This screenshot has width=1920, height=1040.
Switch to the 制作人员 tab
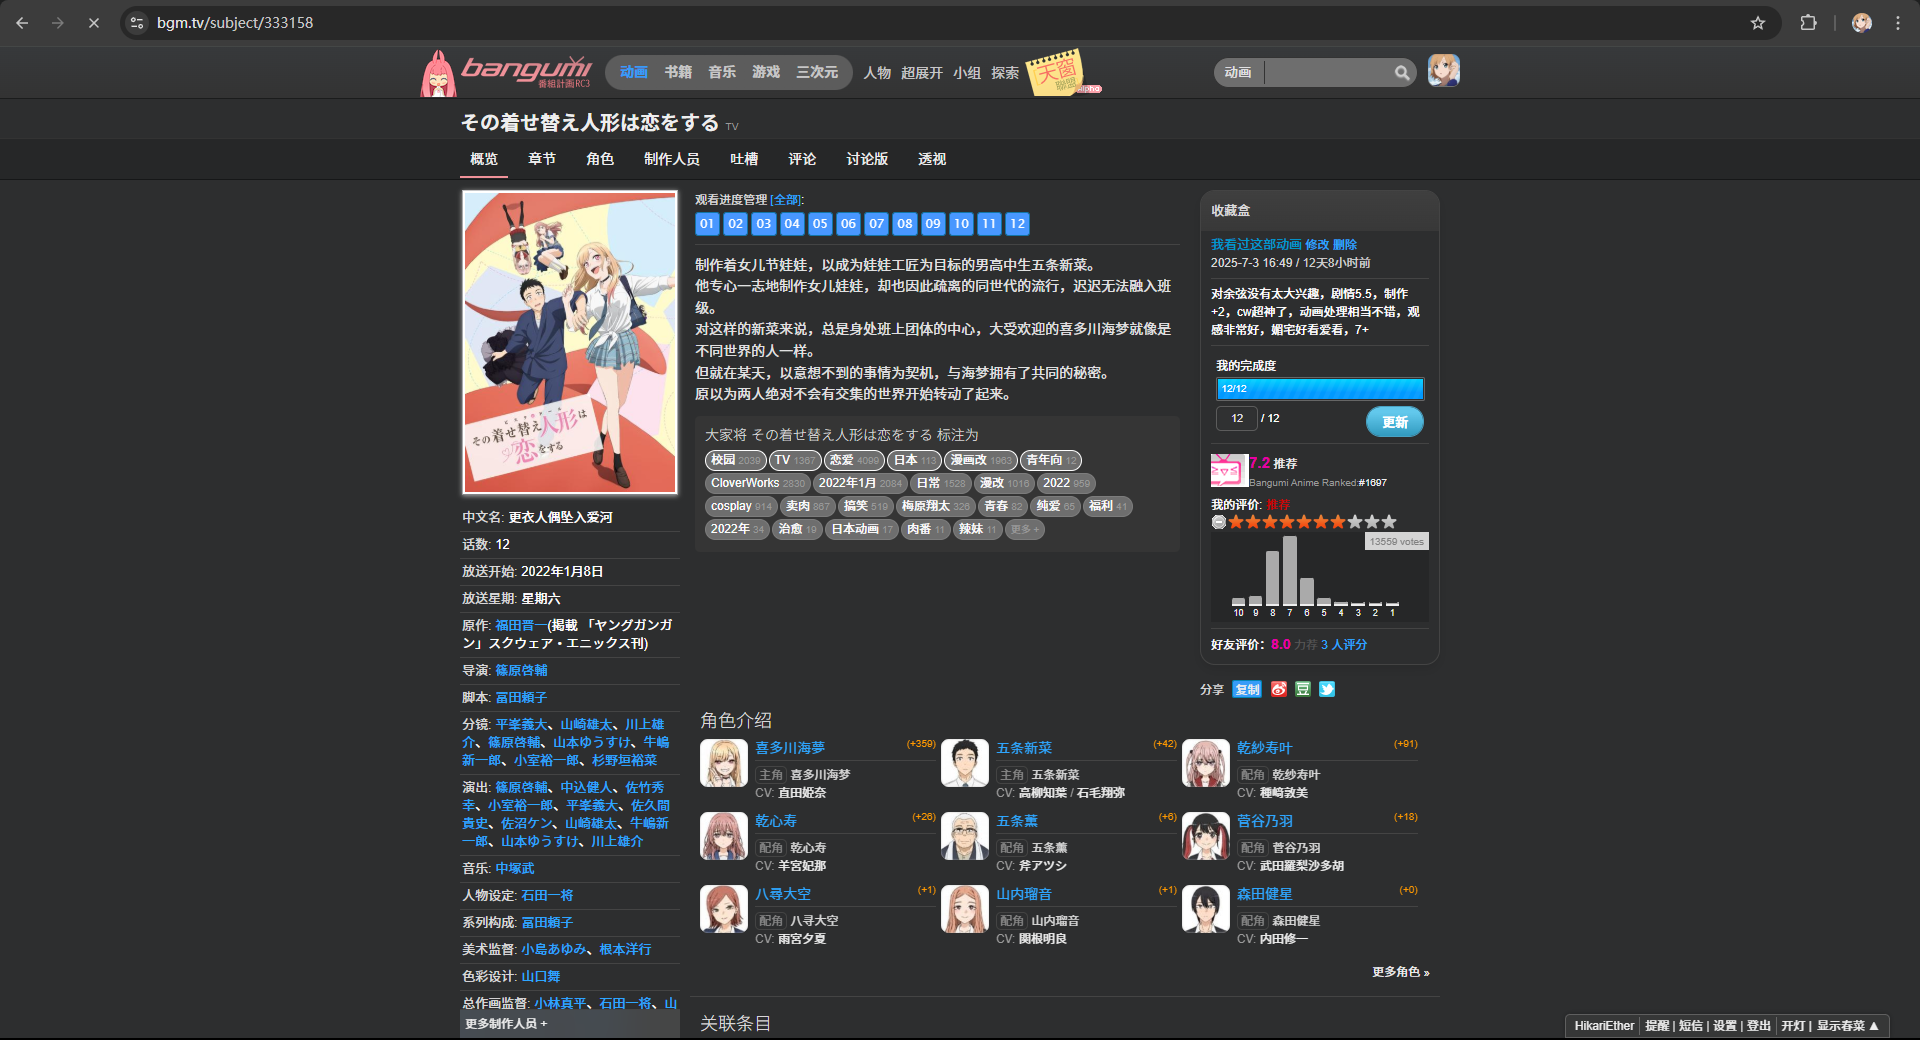672,159
